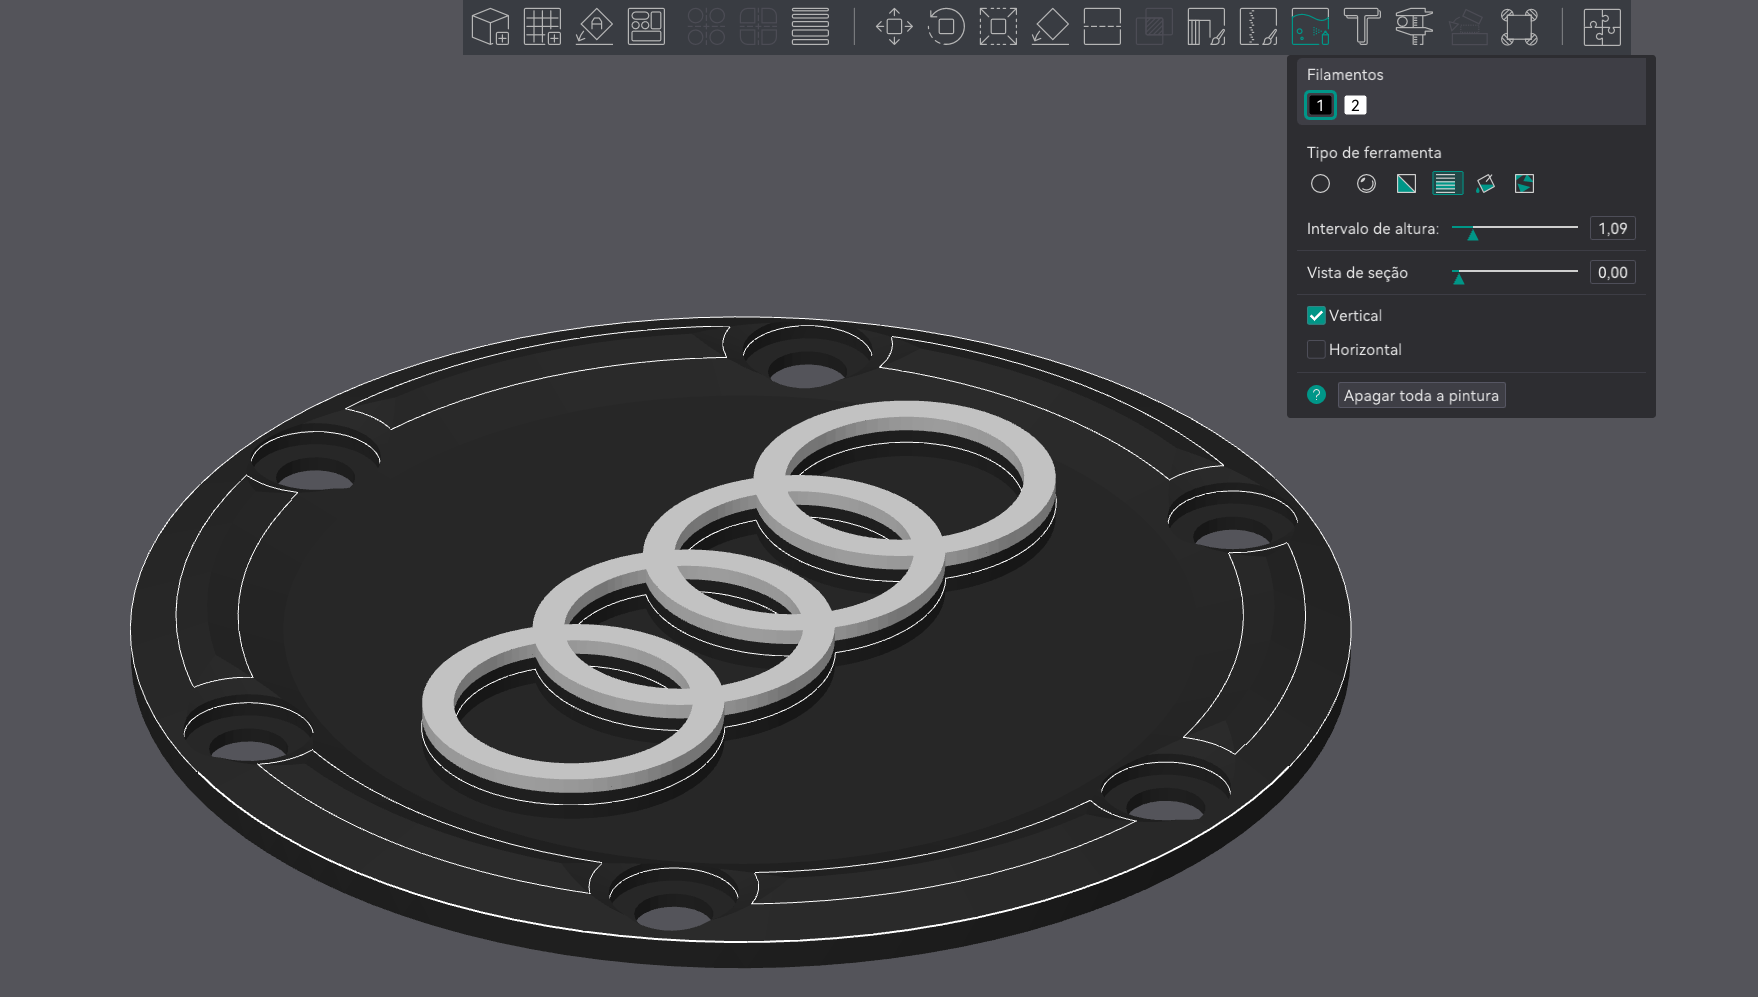Select the Rotate tool
1758x997 pixels.
pyautogui.click(x=946, y=27)
